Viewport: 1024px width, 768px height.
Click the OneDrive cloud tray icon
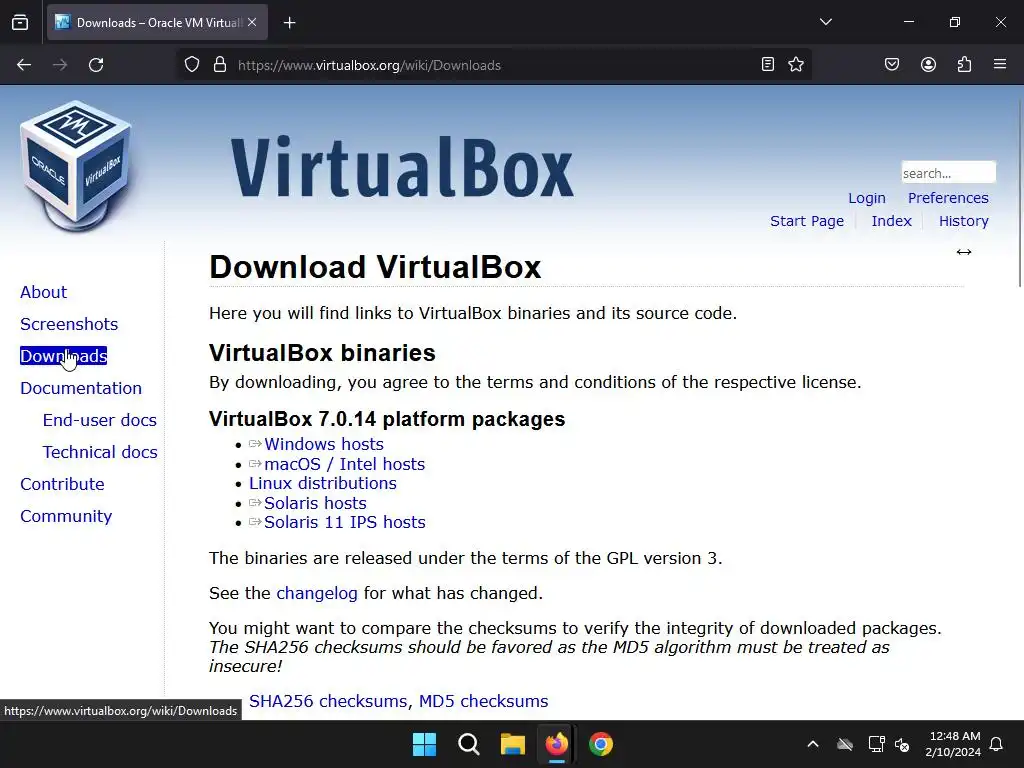845,744
